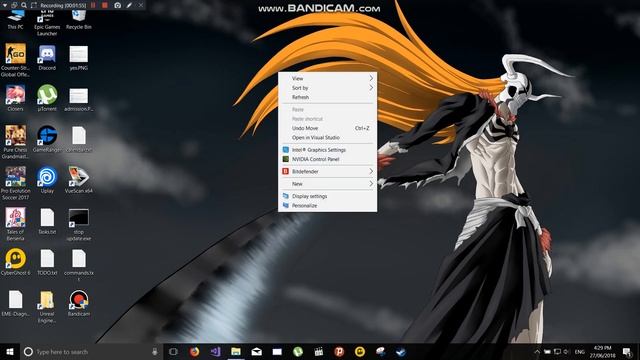Open the network icon in system tray
The height and width of the screenshot is (360, 640).
click(557, 351)
